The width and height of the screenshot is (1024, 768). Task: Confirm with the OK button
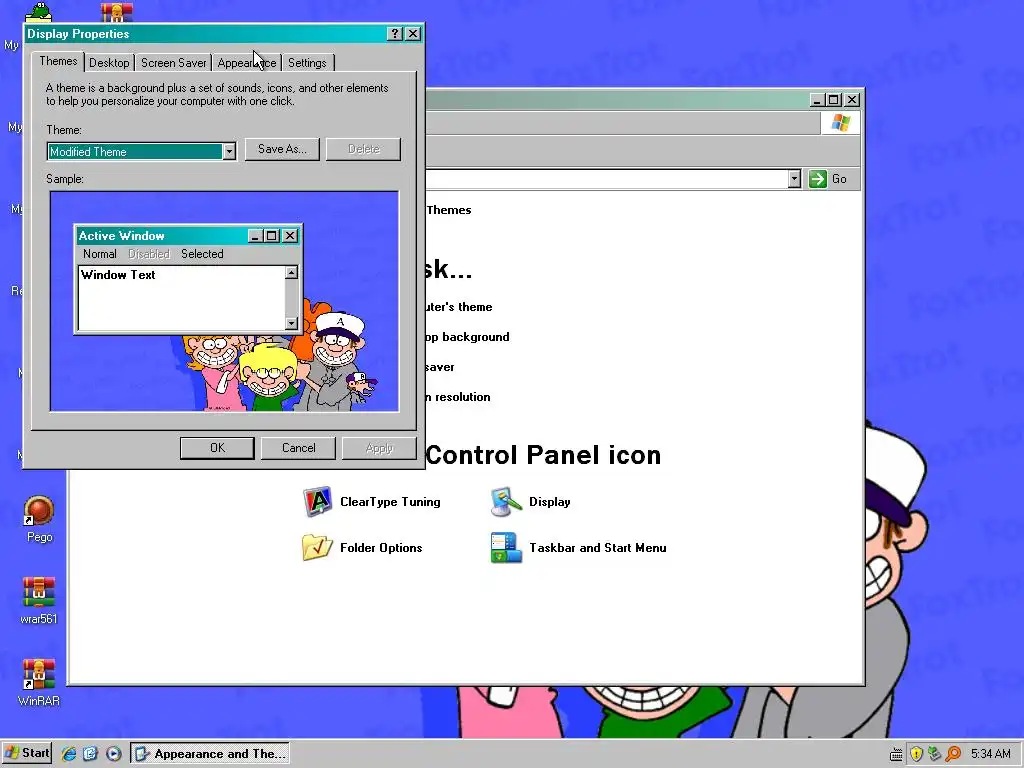point(217,448)
